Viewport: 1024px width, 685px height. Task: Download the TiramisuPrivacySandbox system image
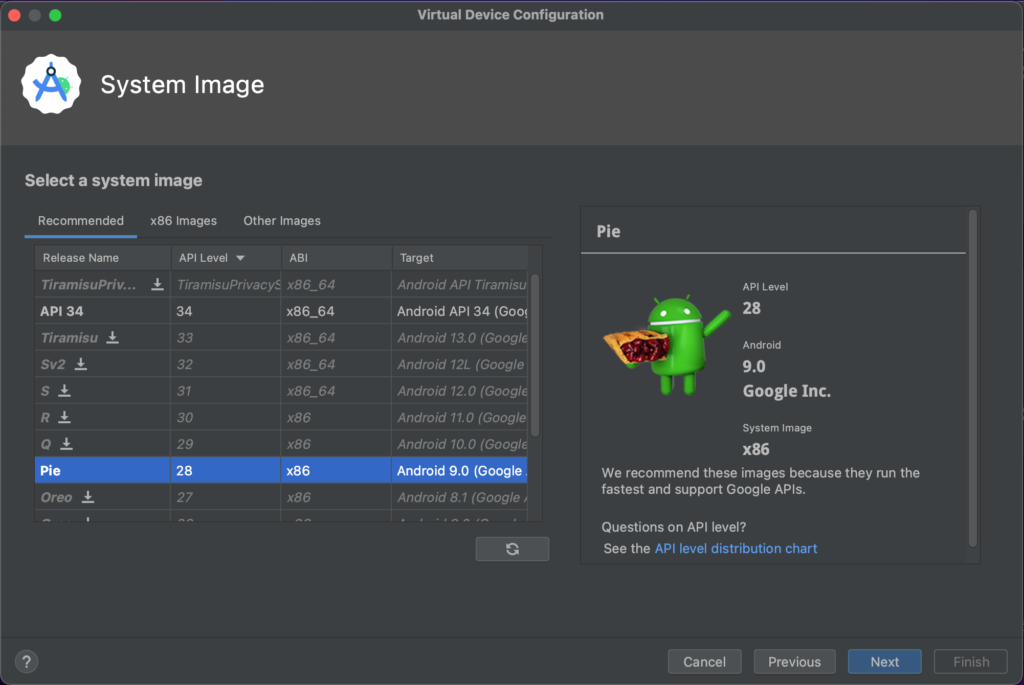point(157,284)
